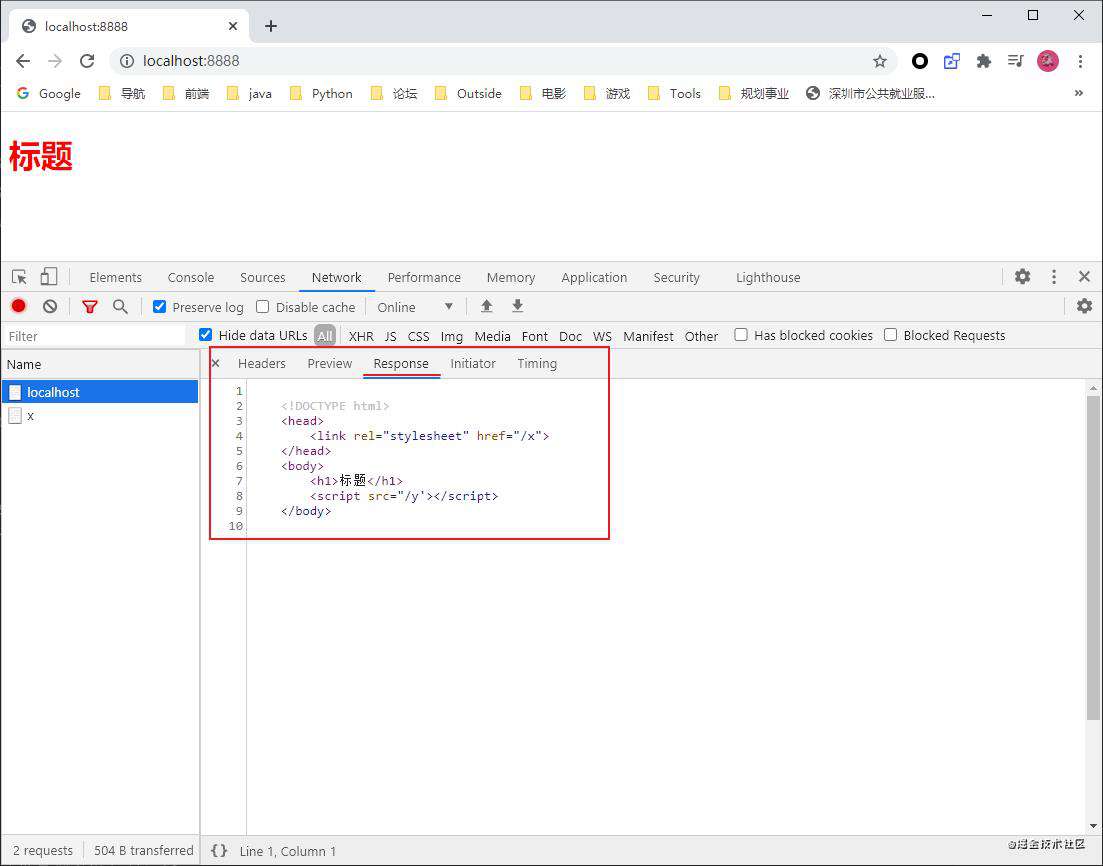Show the Preview tab

[x=330, y=363]
